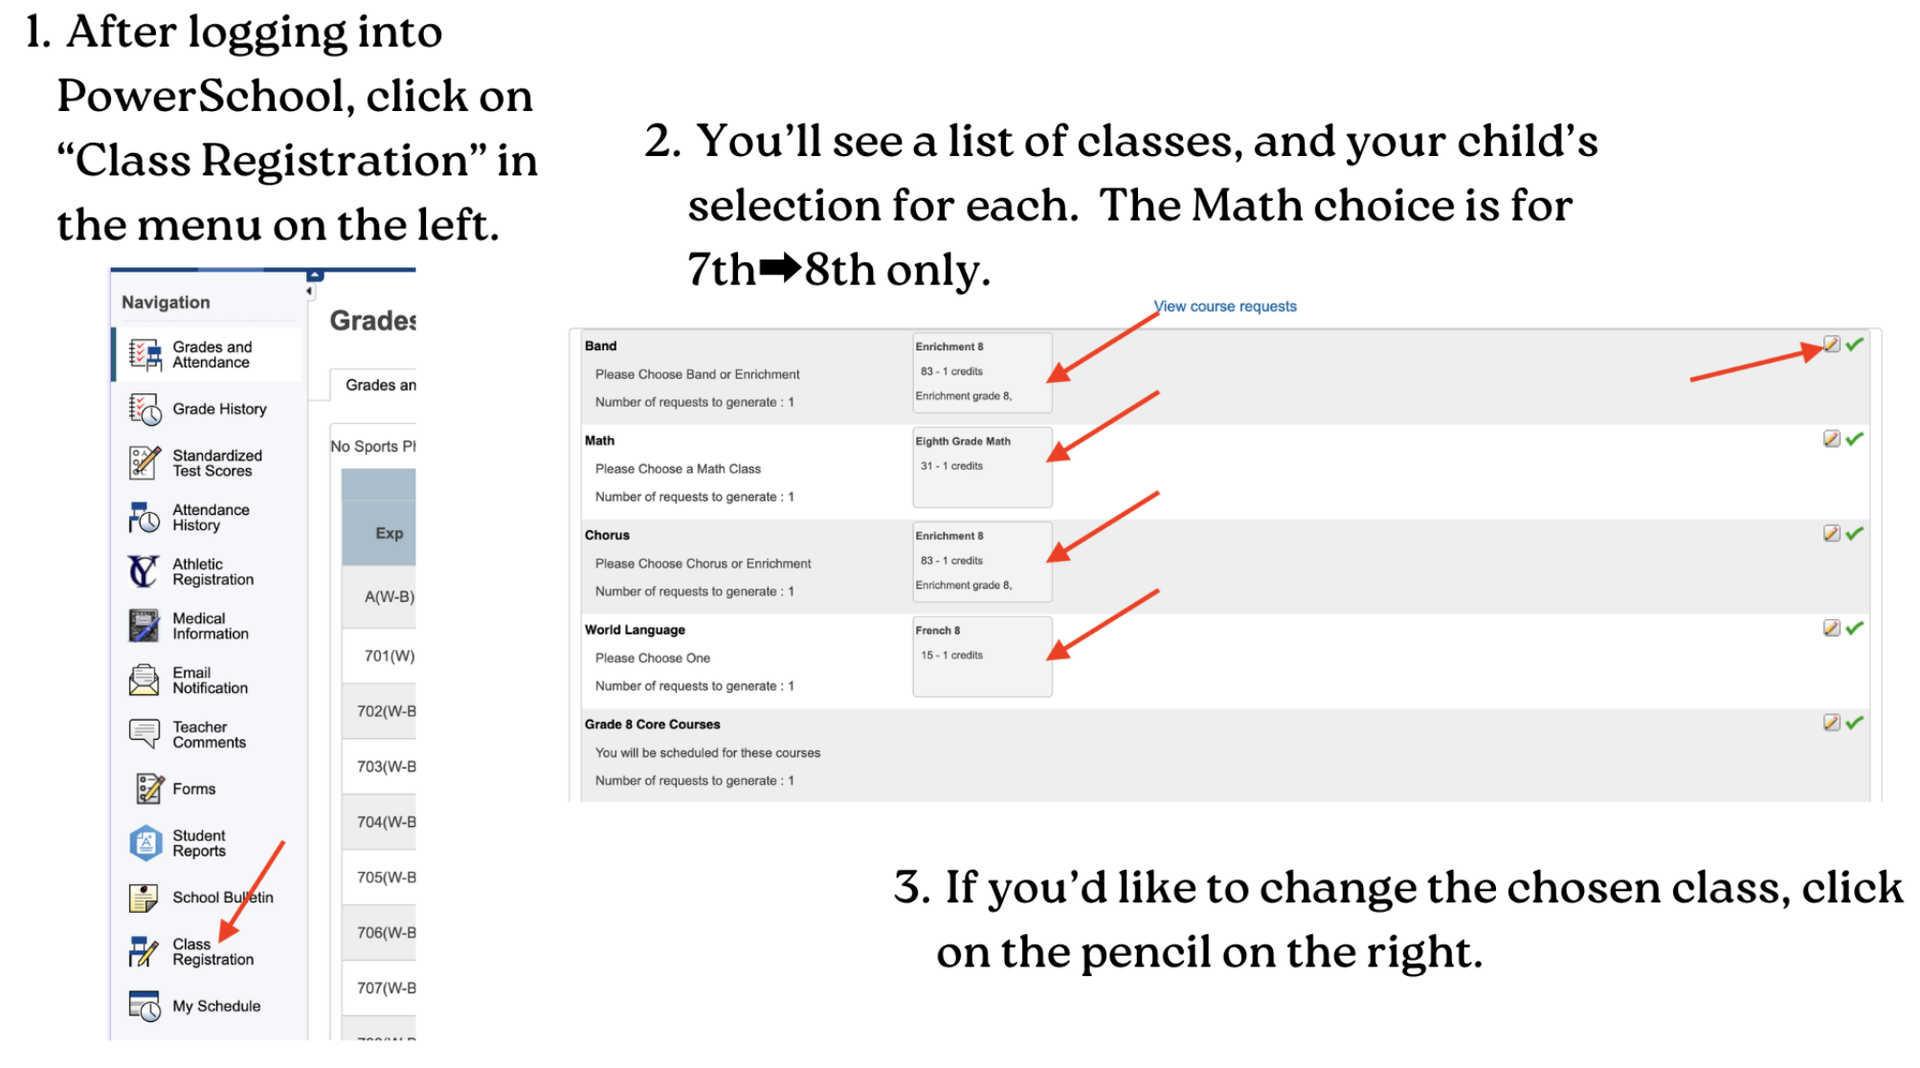Open the Email Notification envelope icon
Image resolution: width=1920 pixels, height=1068 pixels.
pyautogui.click(x=144, y=680)
